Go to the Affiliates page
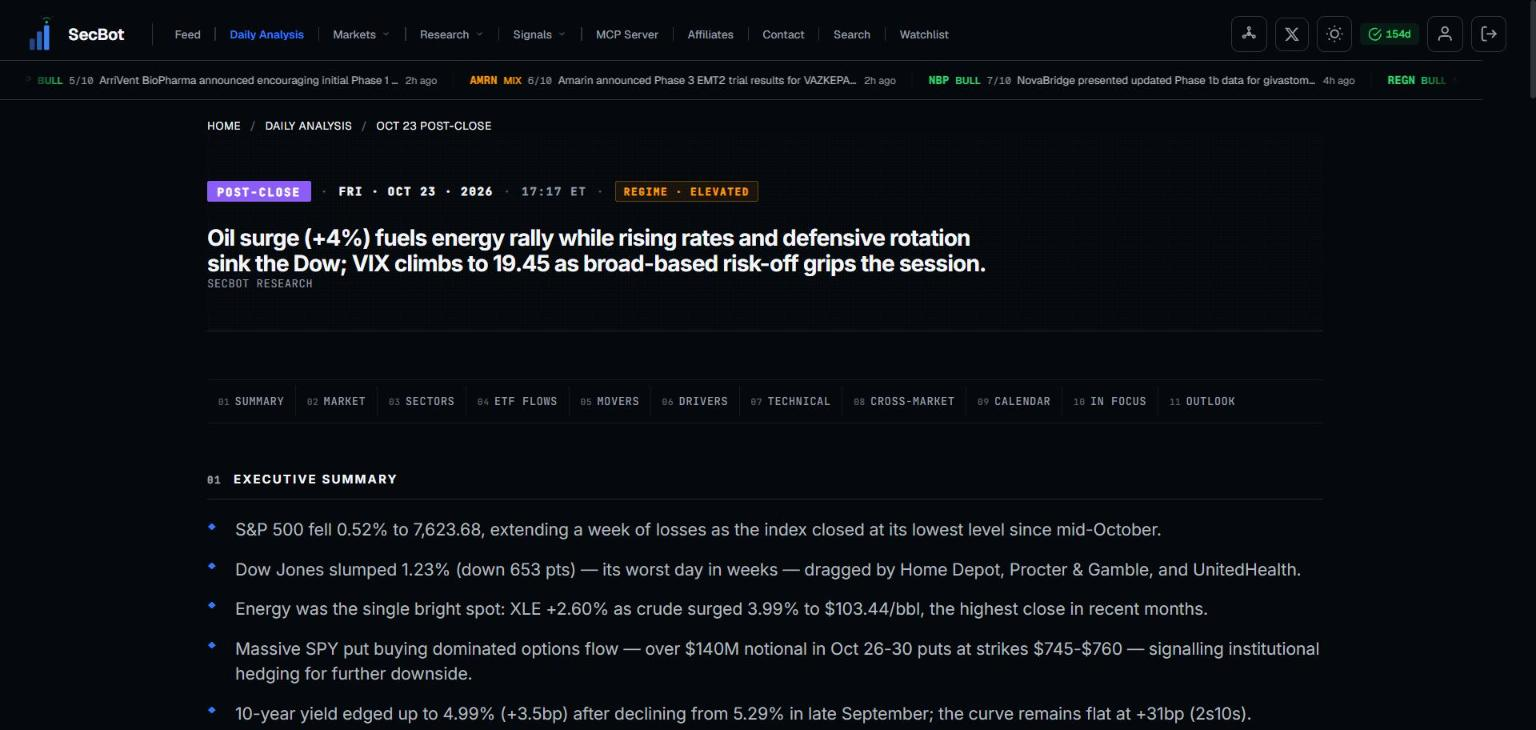1536x730 pixels. tap(710, 34)
